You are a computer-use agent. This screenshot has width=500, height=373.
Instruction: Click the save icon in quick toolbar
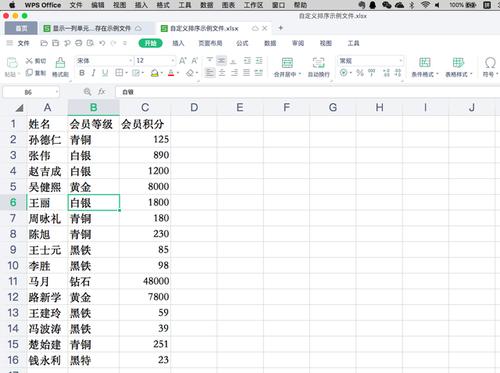(55, 43)
